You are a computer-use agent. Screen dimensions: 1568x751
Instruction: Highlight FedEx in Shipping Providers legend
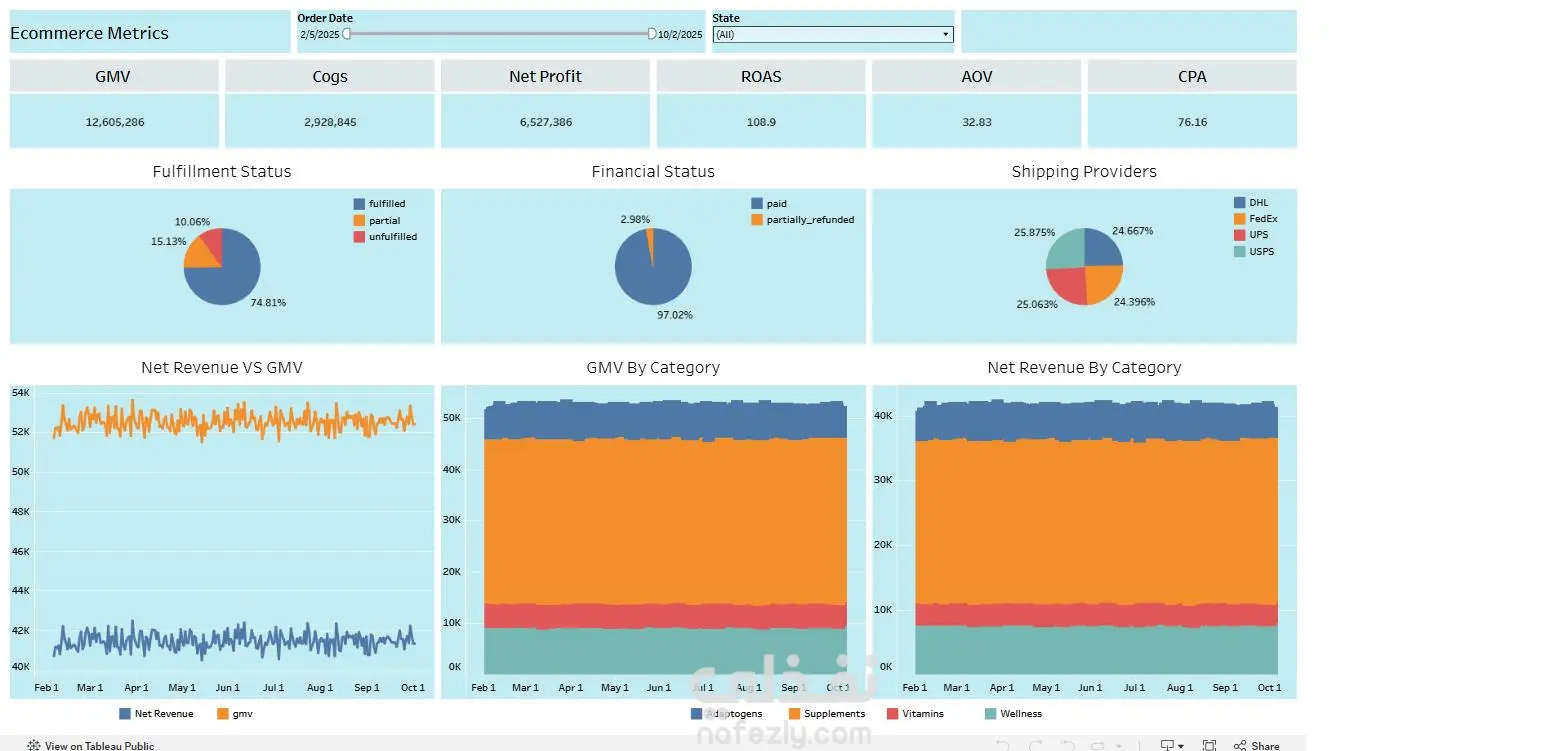click(x=1256, y=219)
